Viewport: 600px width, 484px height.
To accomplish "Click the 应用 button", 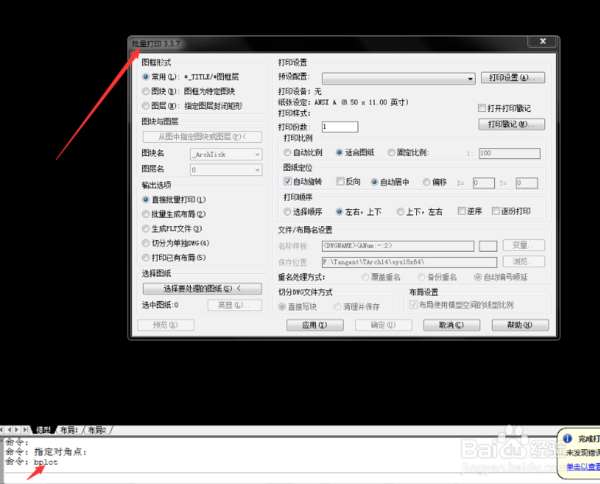I will click(x=315, y=325).
